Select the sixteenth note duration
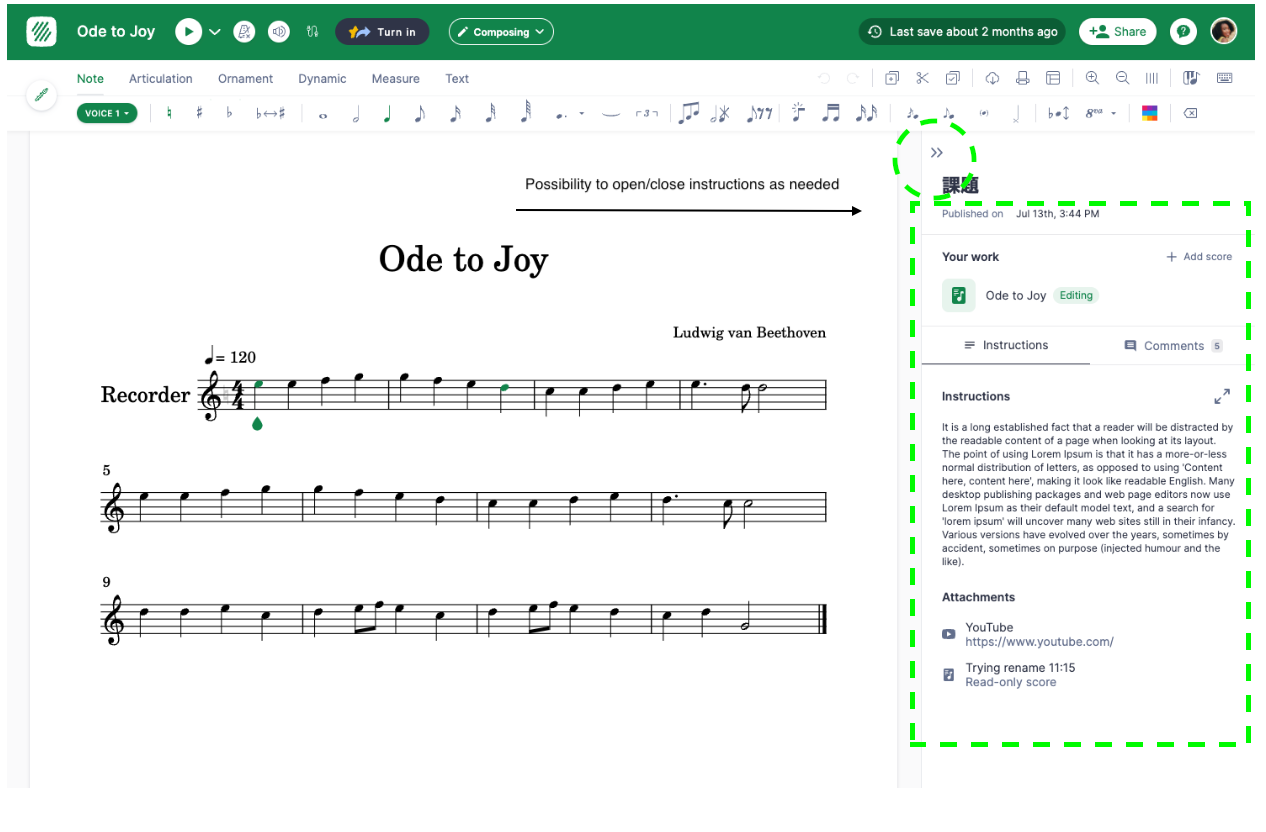The image size is (1266, 832). (x=455, y=114)
